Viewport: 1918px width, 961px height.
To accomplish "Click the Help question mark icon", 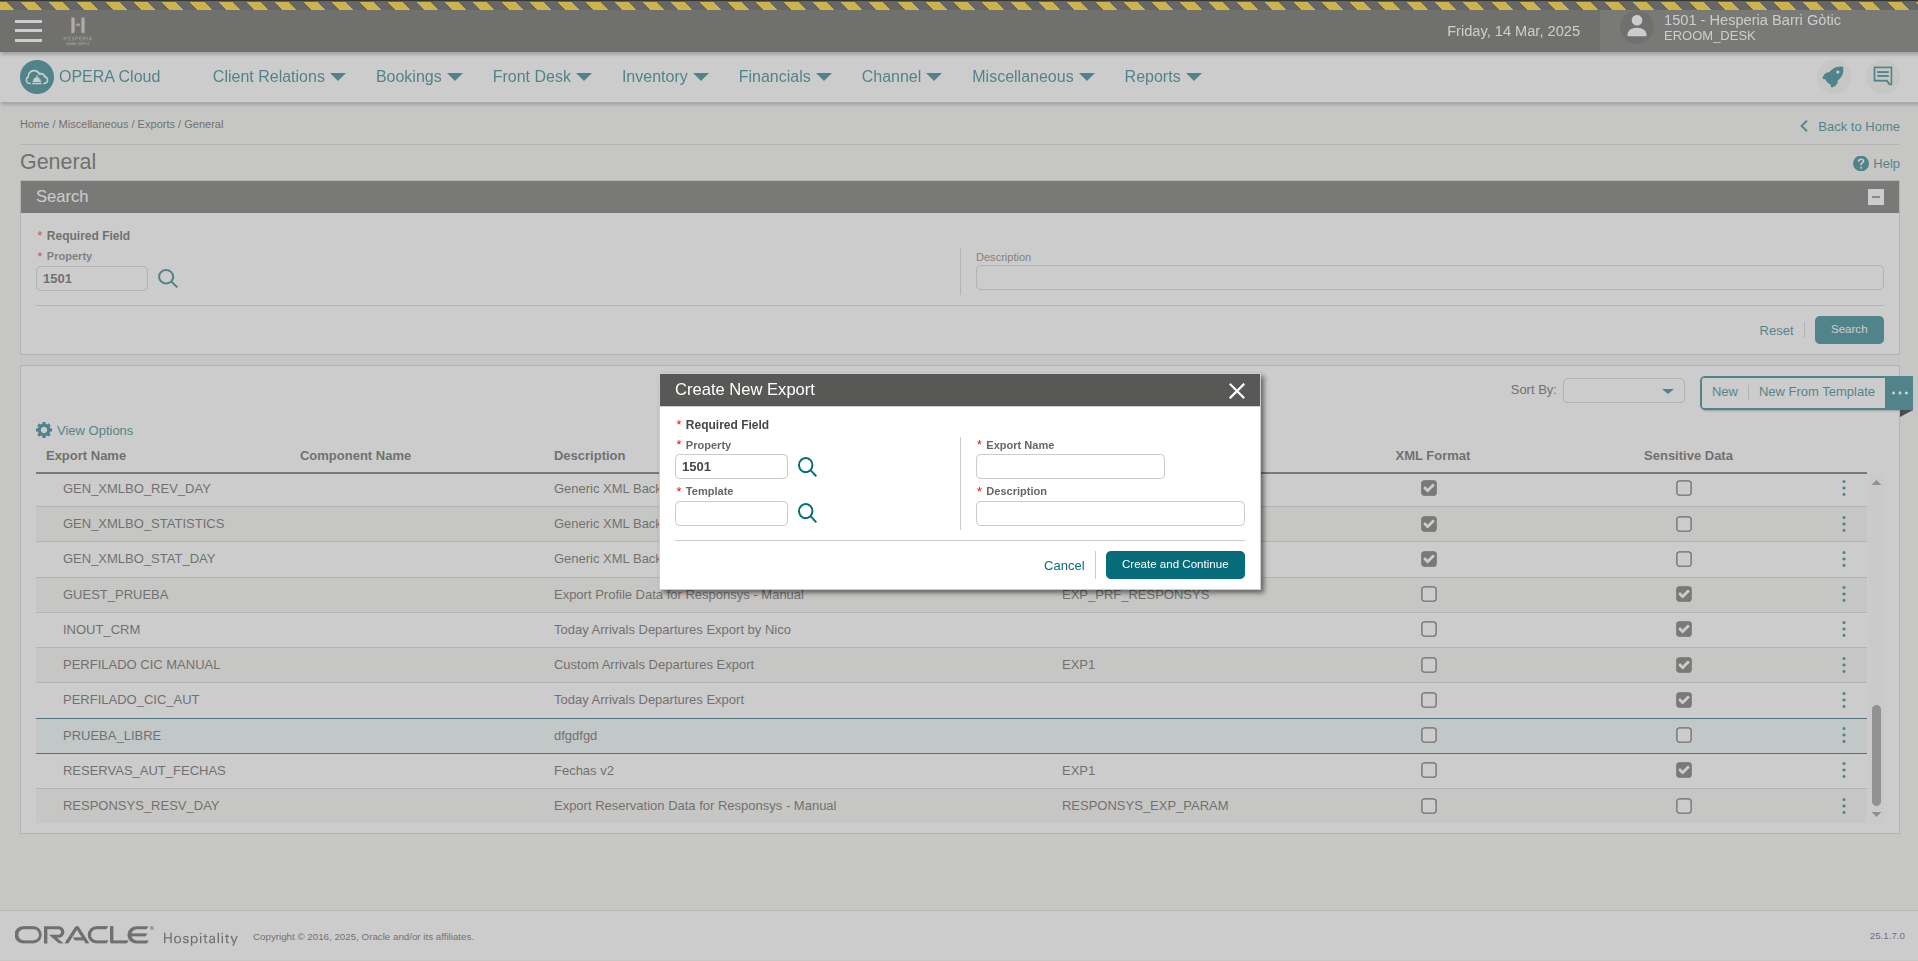I will tap(1860, 164).
